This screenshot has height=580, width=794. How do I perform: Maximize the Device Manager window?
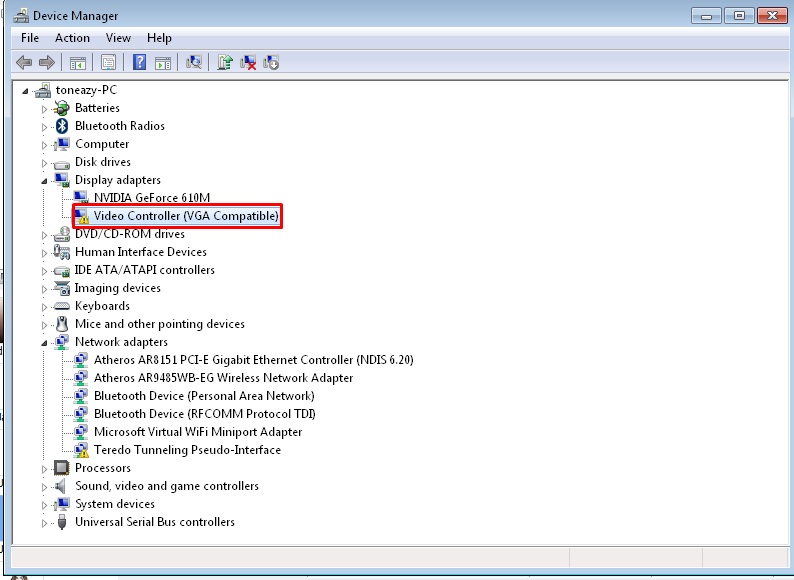tap(739, 16)
